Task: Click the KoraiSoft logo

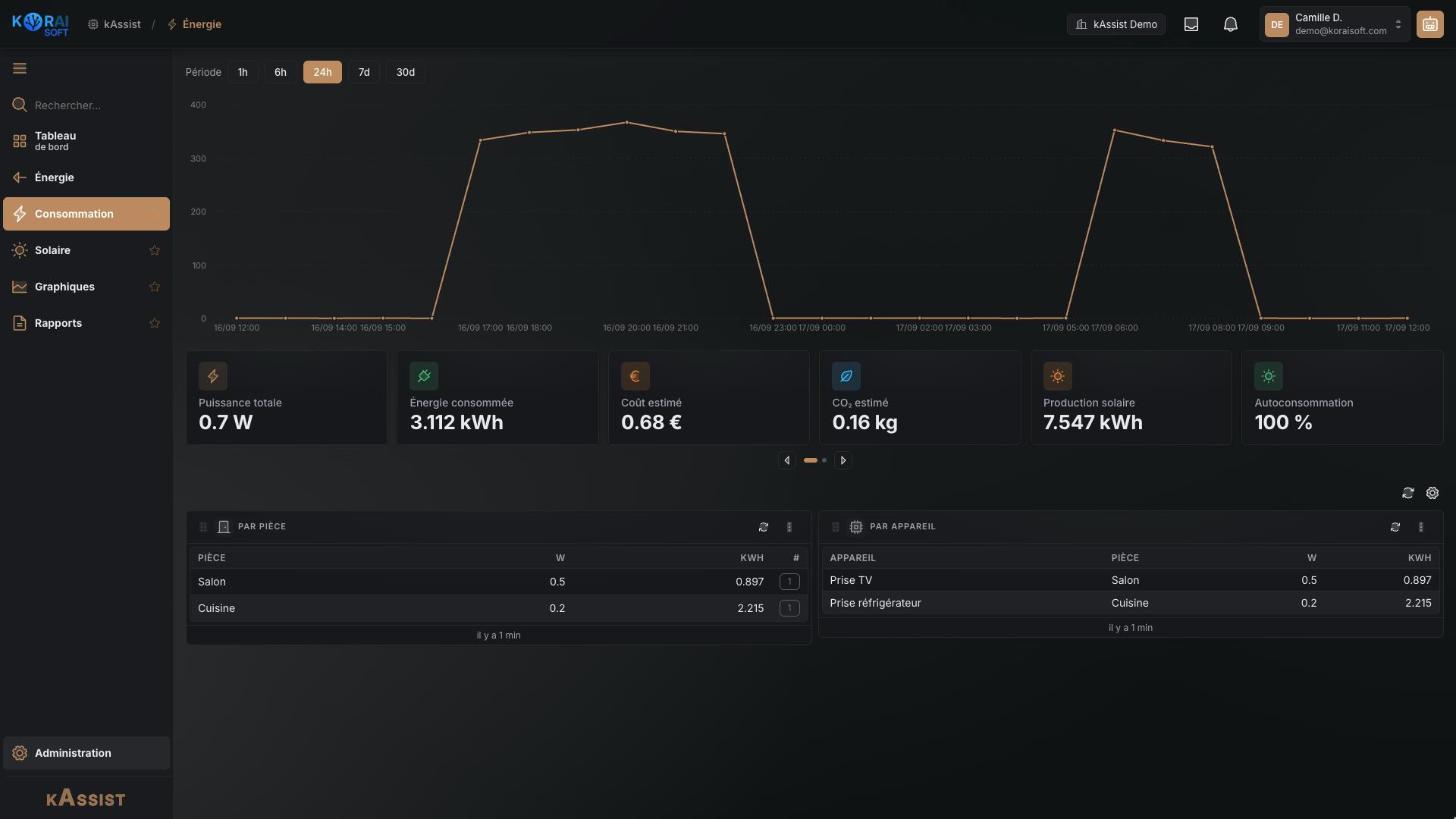Action: [x=40, y=24]
